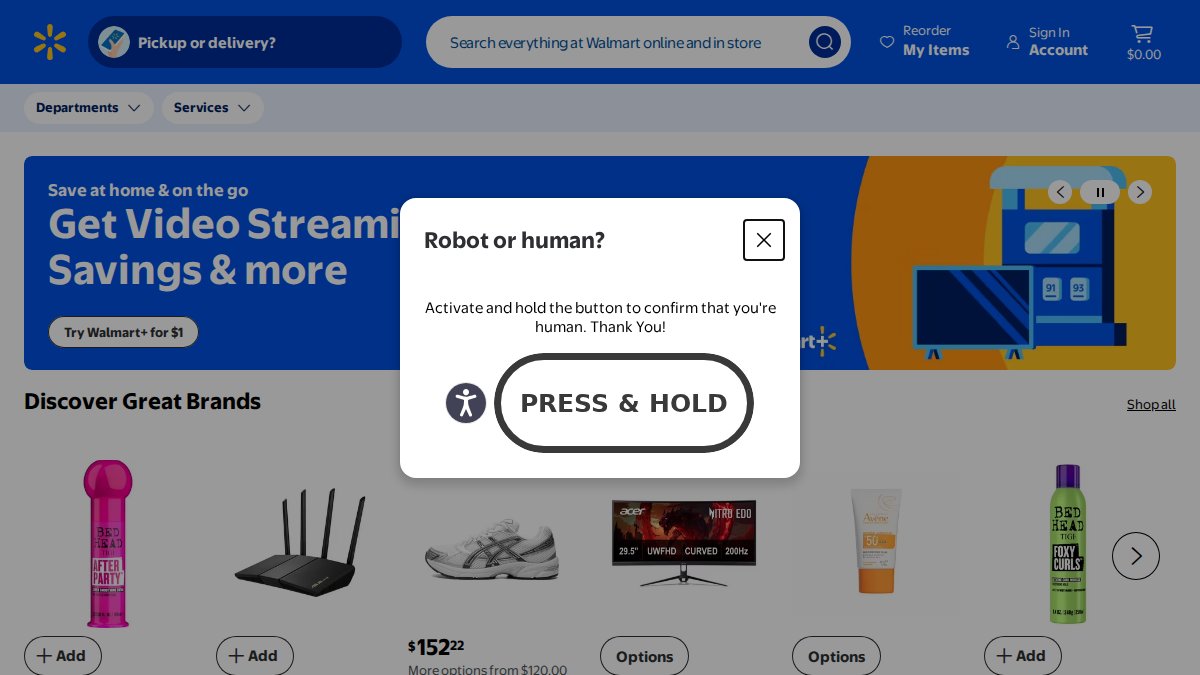Click the Walmart spark logo
The height and width of the screenshot is (675, 1200).
(50, 42)
